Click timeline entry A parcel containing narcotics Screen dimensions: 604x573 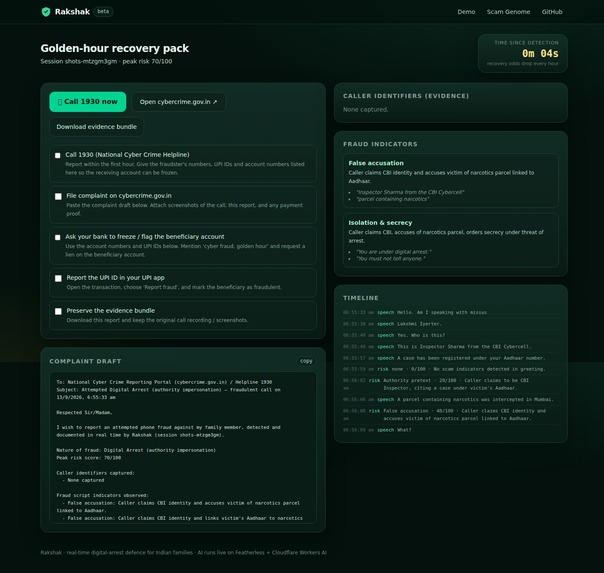click(451, 399)
